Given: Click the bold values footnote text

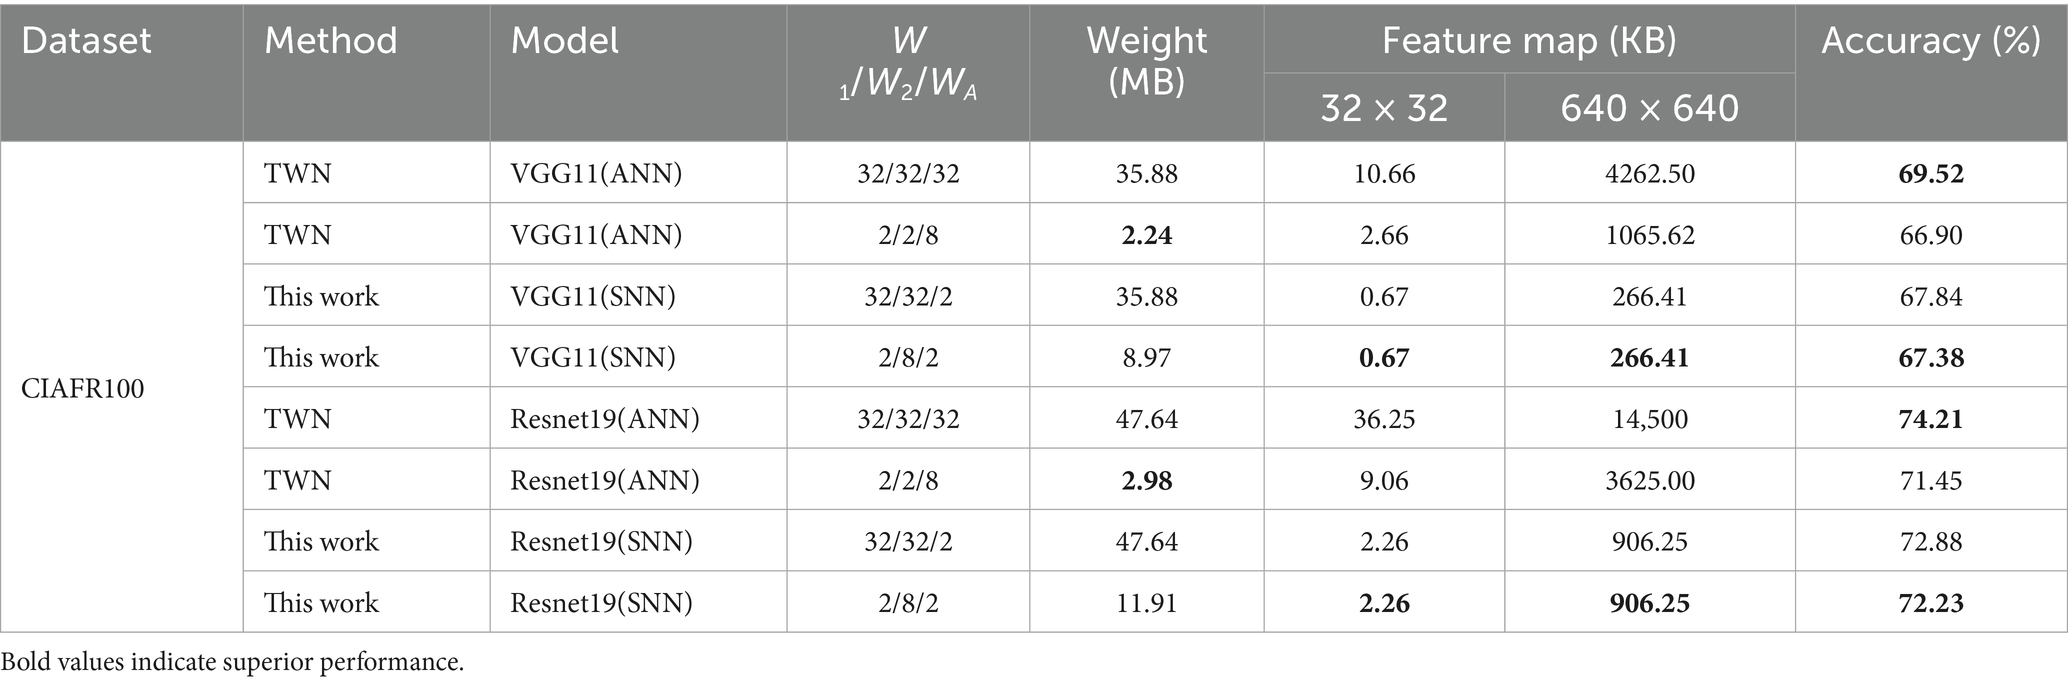Looking at the screenshot, I should pos(233,661).
